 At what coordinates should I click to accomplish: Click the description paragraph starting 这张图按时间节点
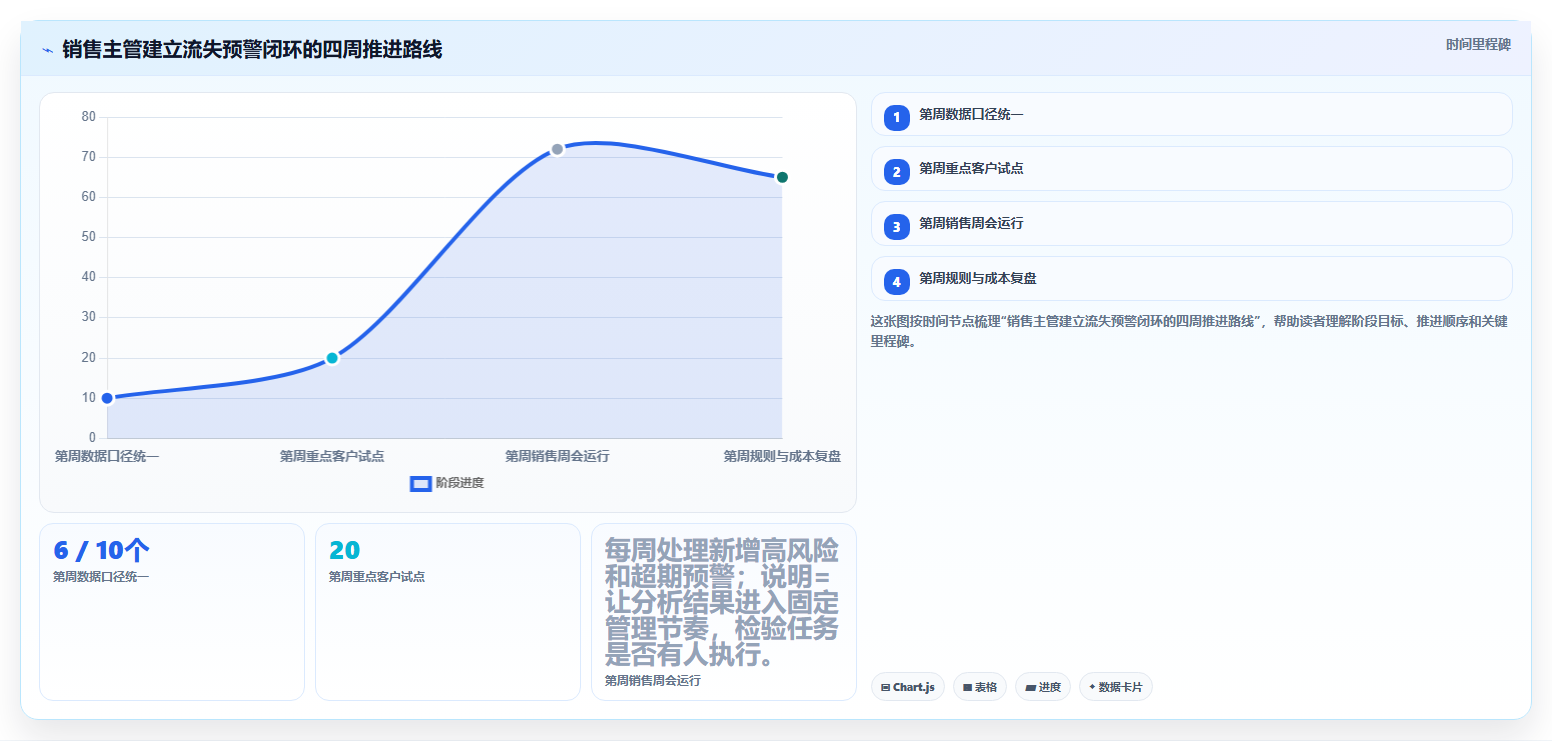pos(1190,331)
